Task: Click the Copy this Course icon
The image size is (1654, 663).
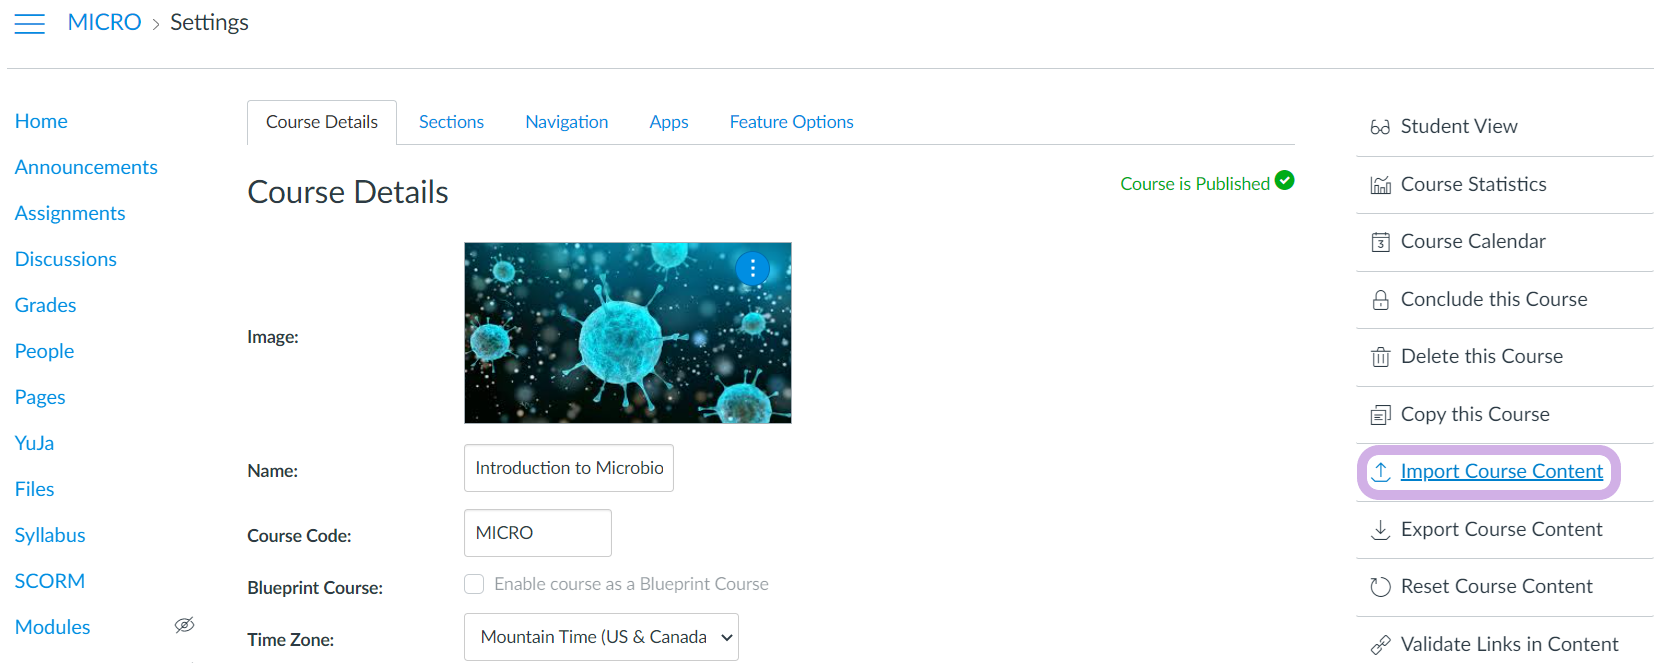Action: click(x=1380, y=415)
